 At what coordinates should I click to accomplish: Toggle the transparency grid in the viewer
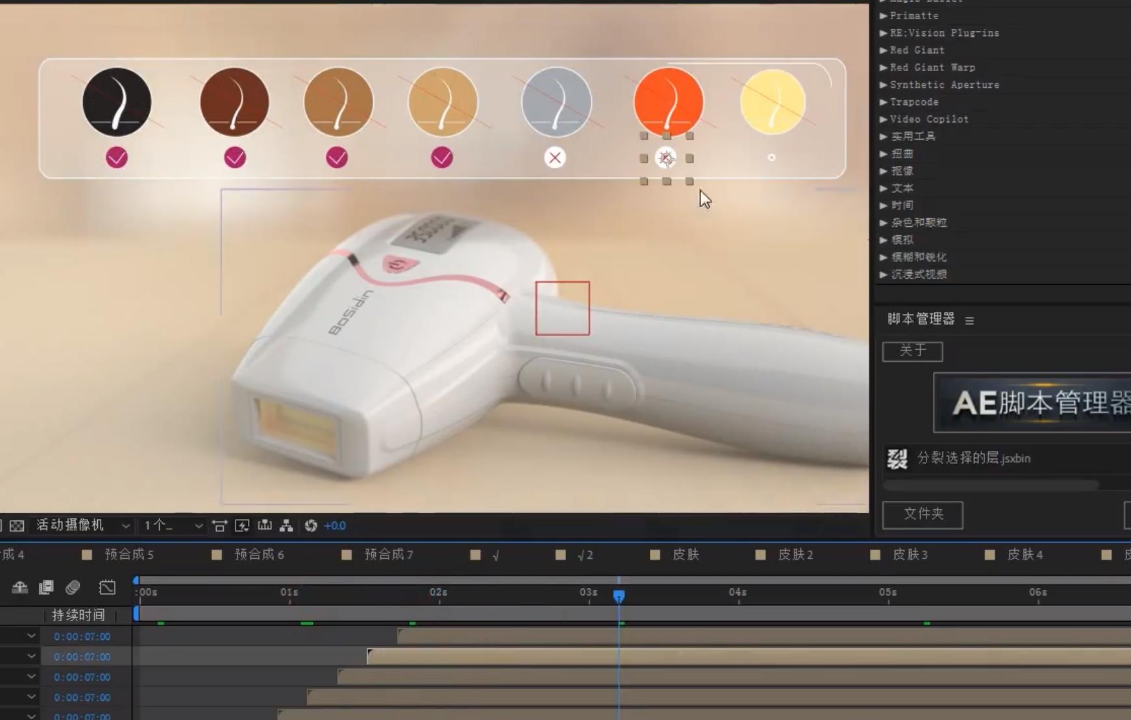pyautogui.click(x=17, y=526)
